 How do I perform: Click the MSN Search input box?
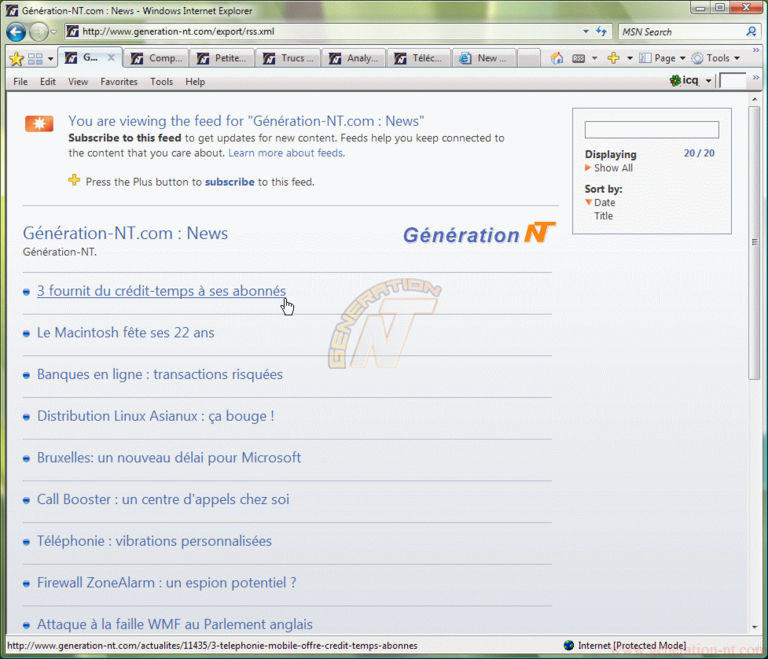click(x=681, y=32)
